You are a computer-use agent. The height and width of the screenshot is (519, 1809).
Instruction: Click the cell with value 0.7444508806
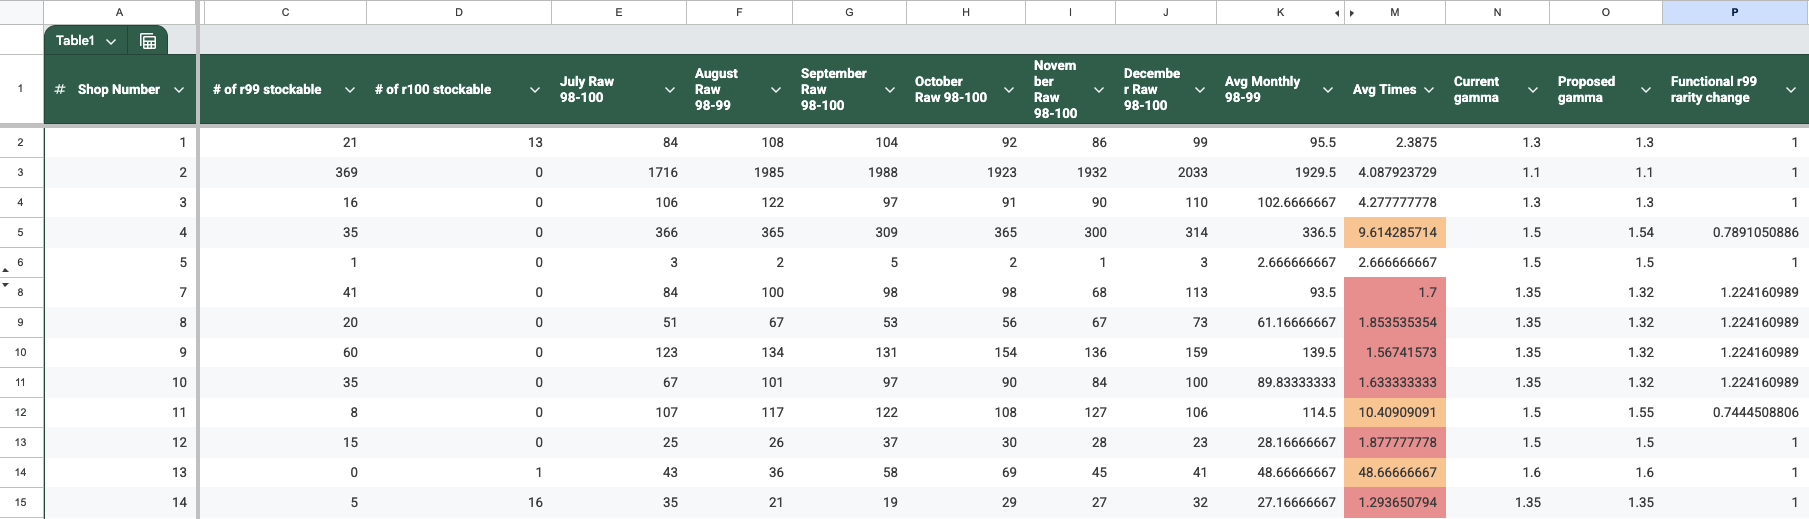(x=1735, y=412)
